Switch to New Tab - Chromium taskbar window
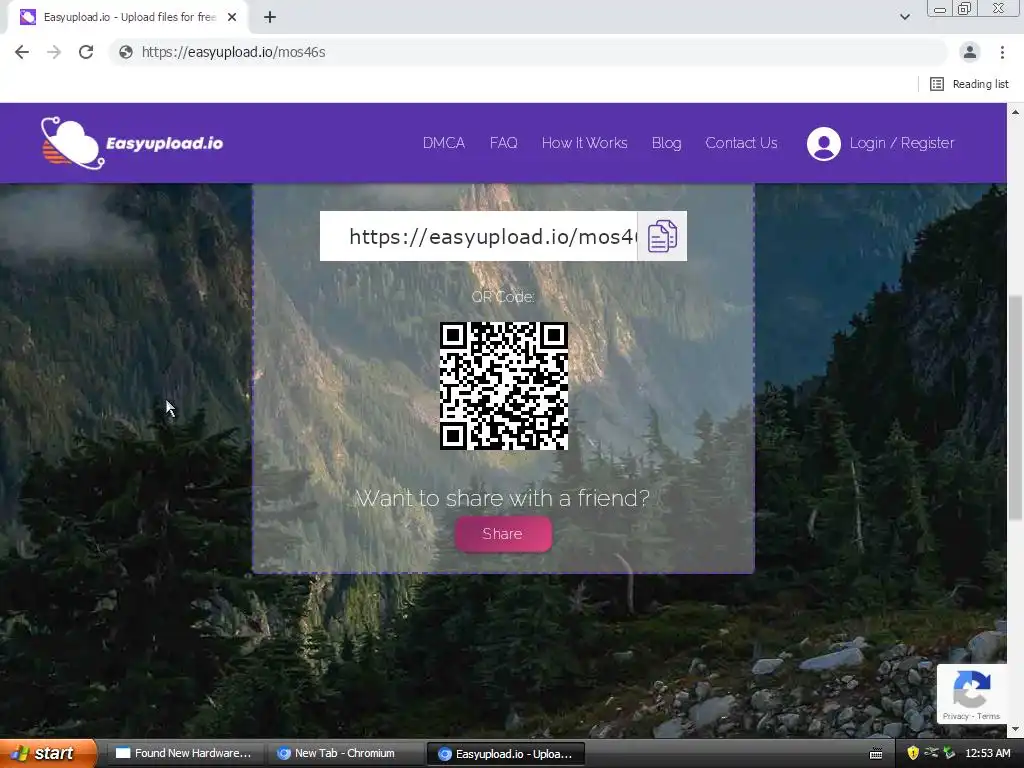The height and width of the screenshot is (768, 1024). pyautogui.click(x=345, y=754)
